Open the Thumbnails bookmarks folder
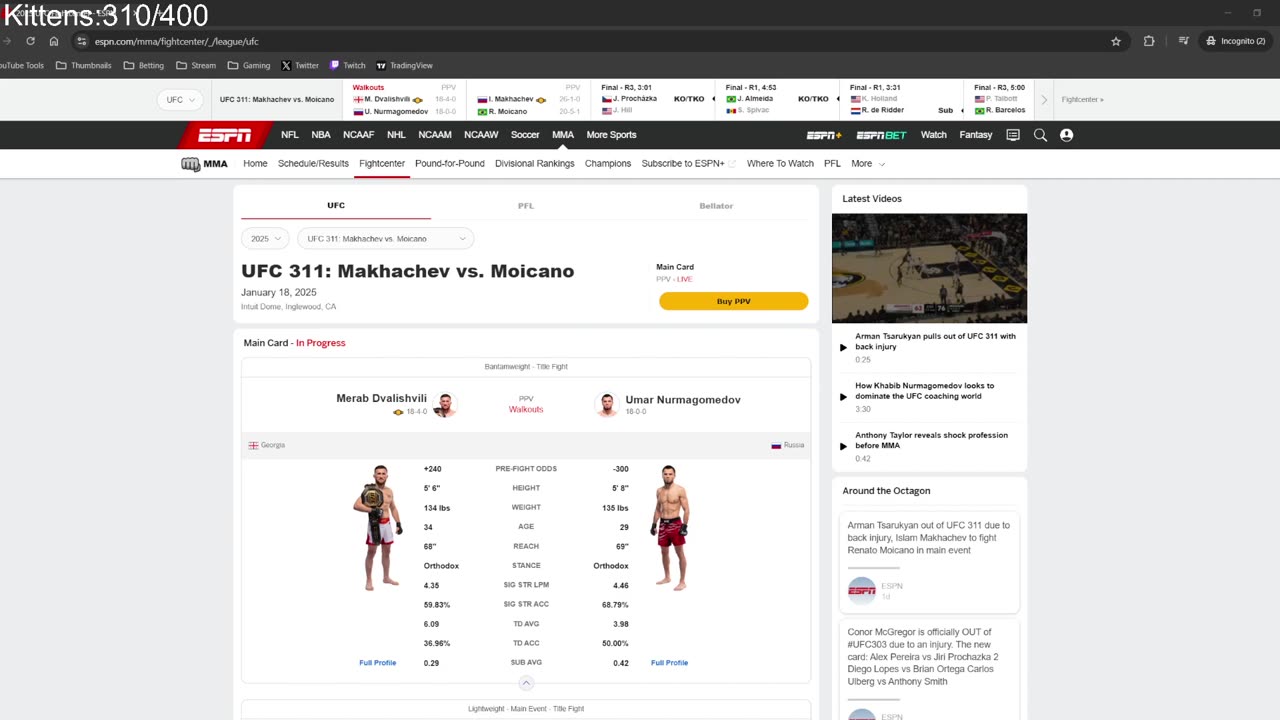 click(x=84, y=66)
